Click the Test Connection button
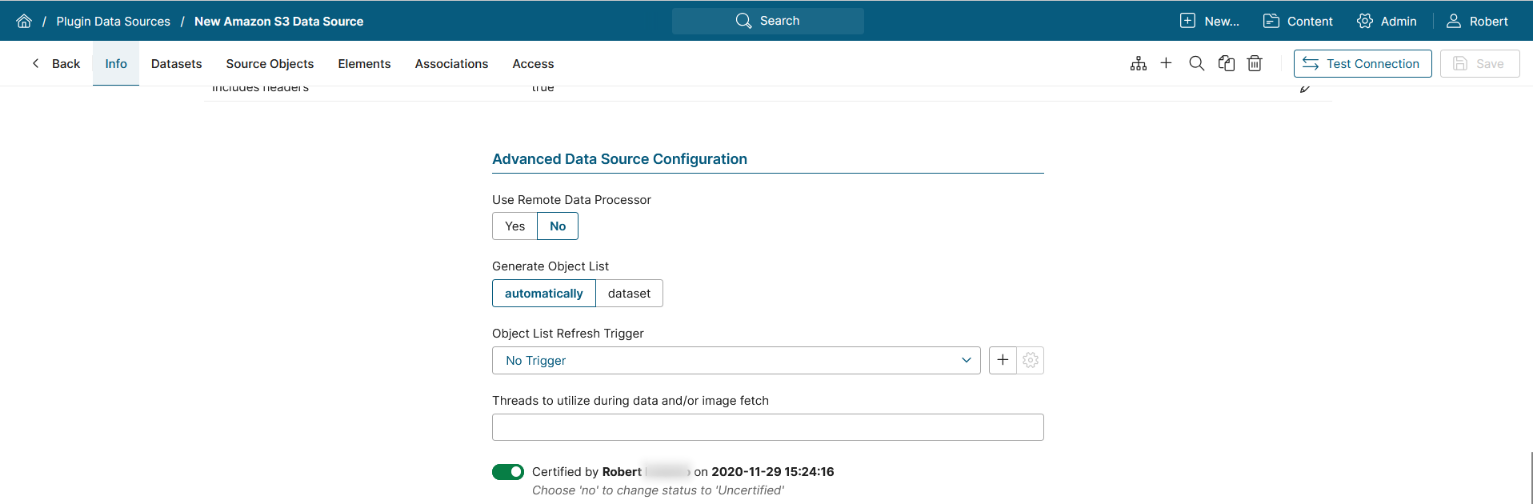Screen dimensions: 1533x504 pyautogui.click(x=1362, y=64)
